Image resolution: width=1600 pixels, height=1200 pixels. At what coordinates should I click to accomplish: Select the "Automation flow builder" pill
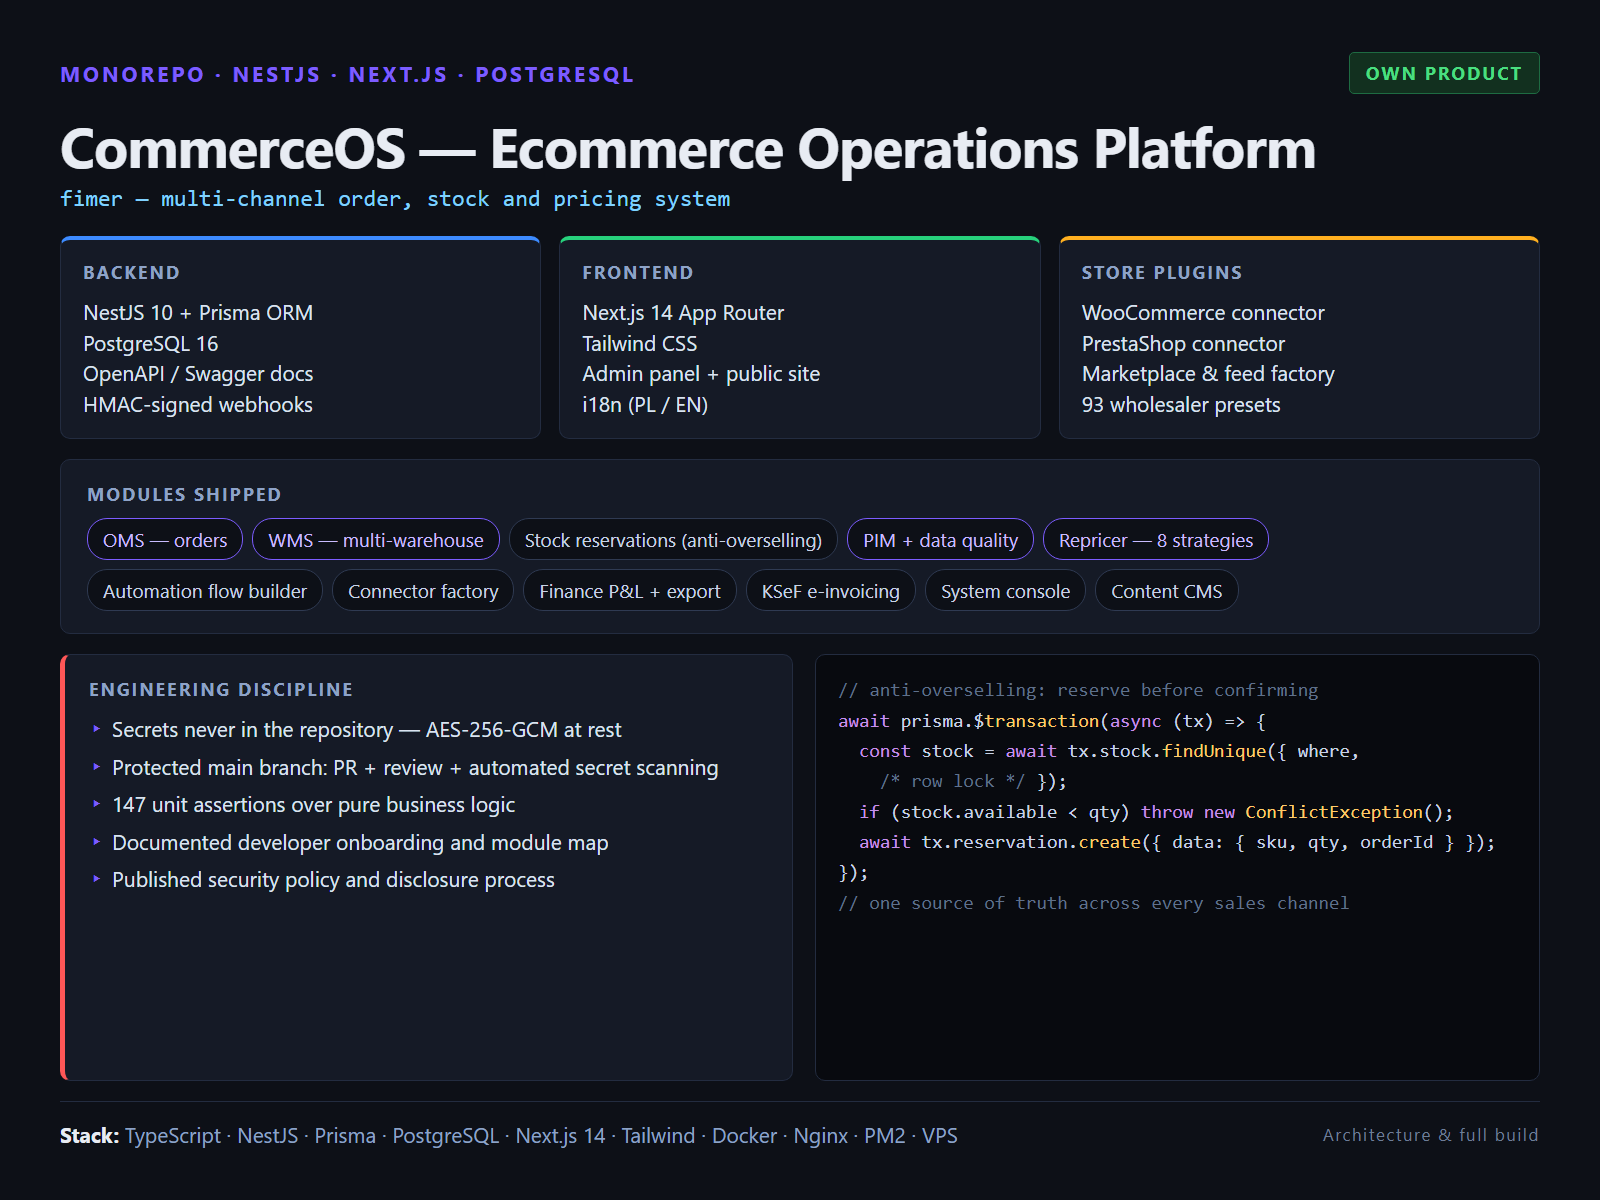pos(205,591)
